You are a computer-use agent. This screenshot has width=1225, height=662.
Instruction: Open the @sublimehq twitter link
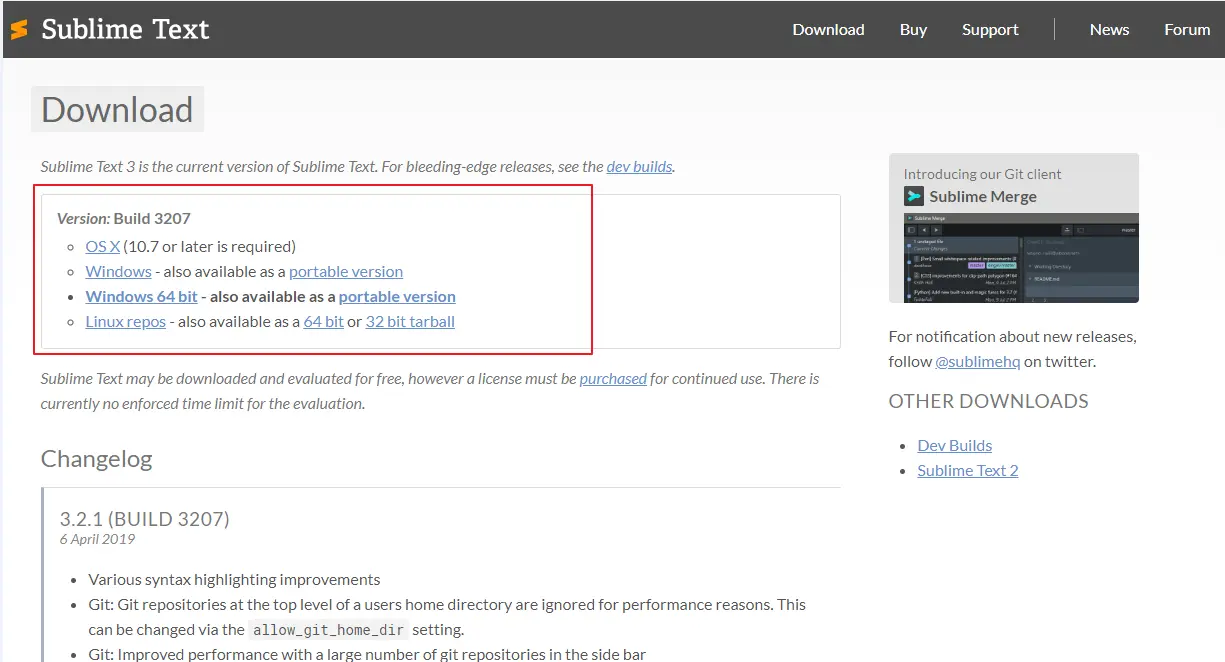tap(978, 361)
